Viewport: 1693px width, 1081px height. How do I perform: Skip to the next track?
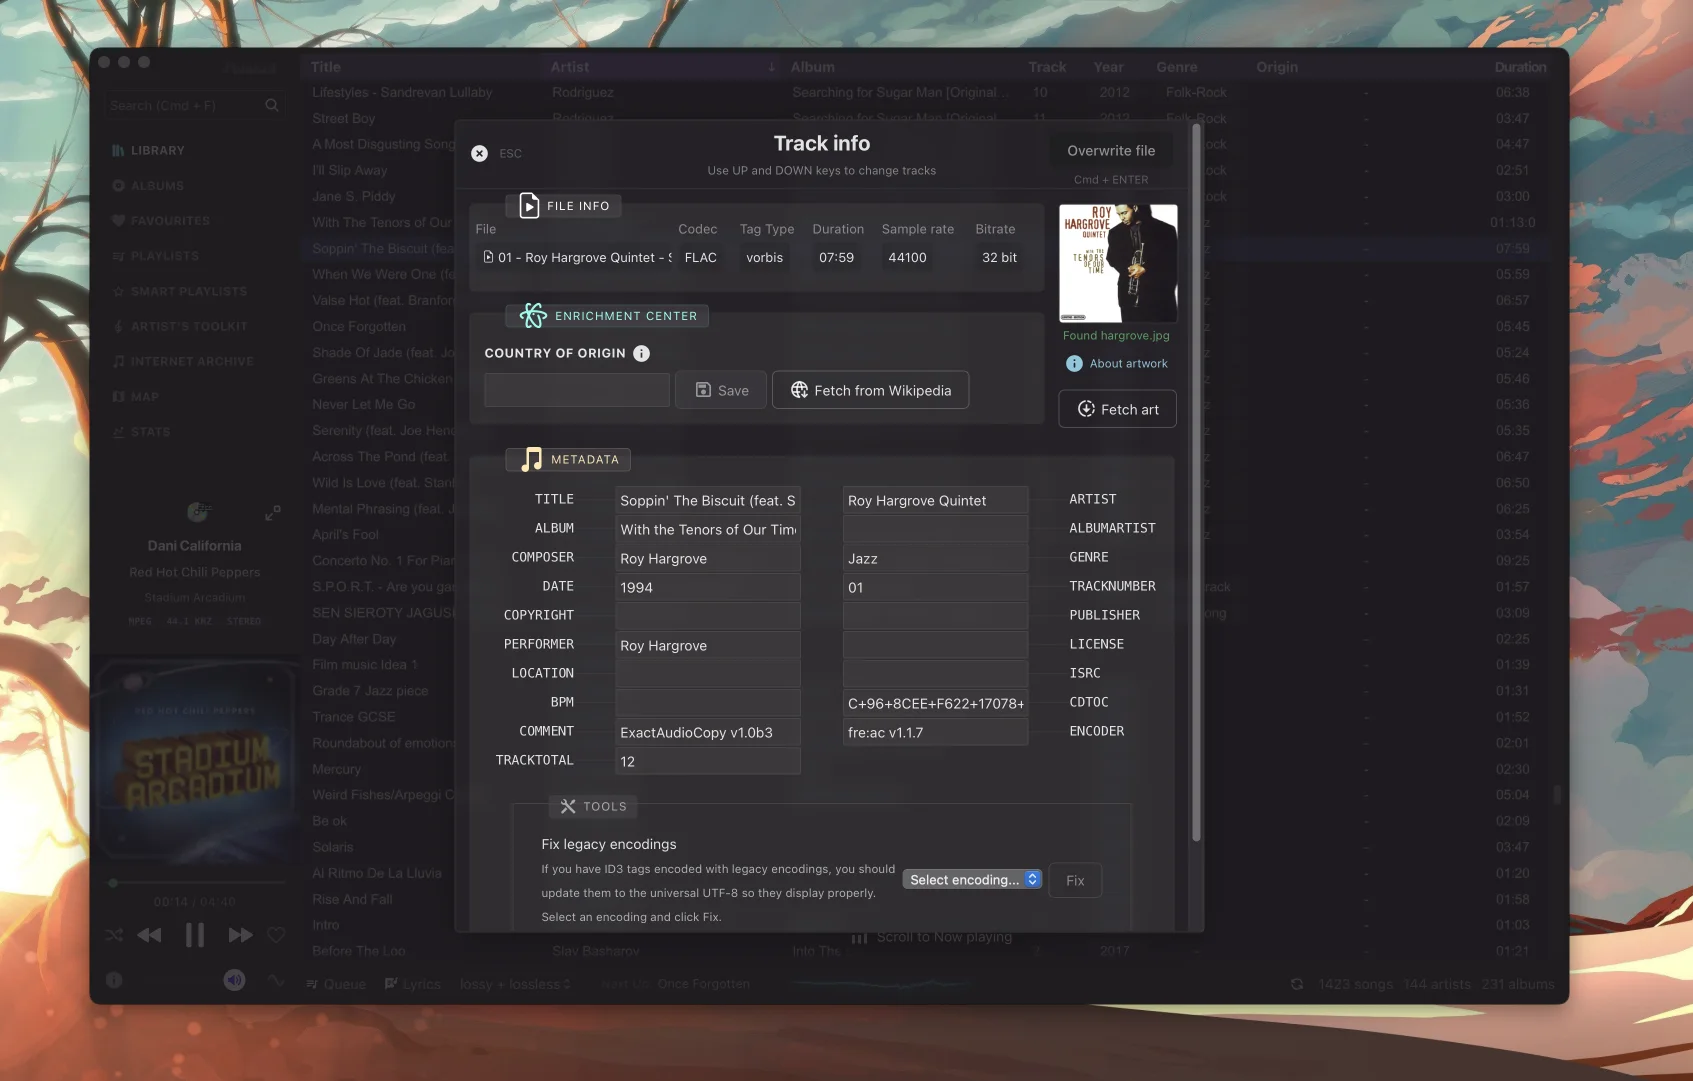pos(240,935)
